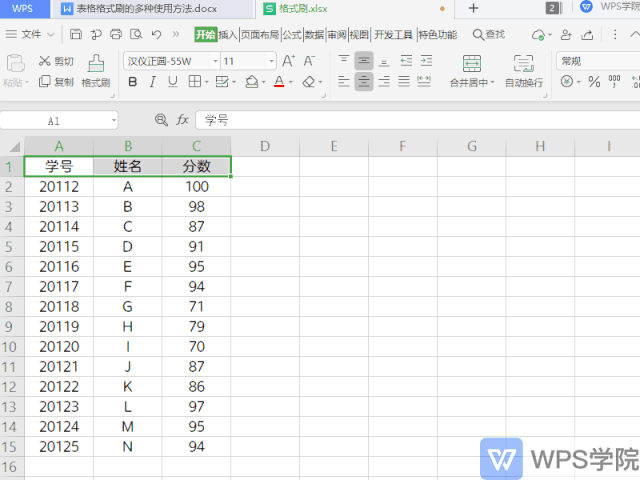This screenshot has width=640, height=480.
Task: Toggle bottom vertical alignment
Action: pyautogui.click(x=384, y=61)
